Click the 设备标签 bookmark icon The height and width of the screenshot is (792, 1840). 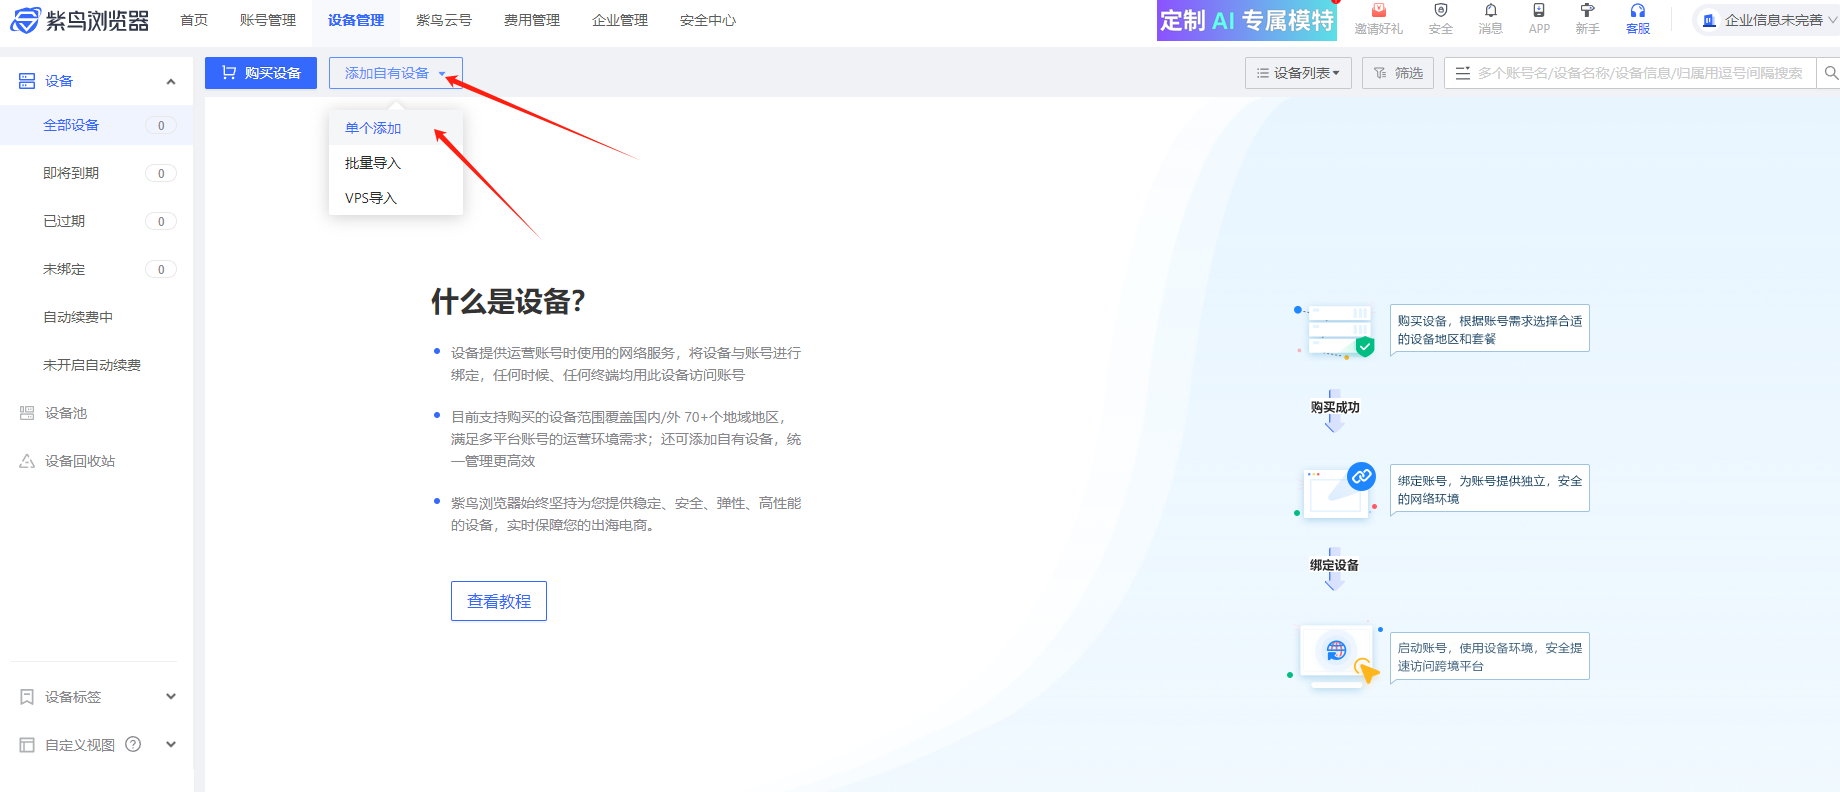[27, 697]
